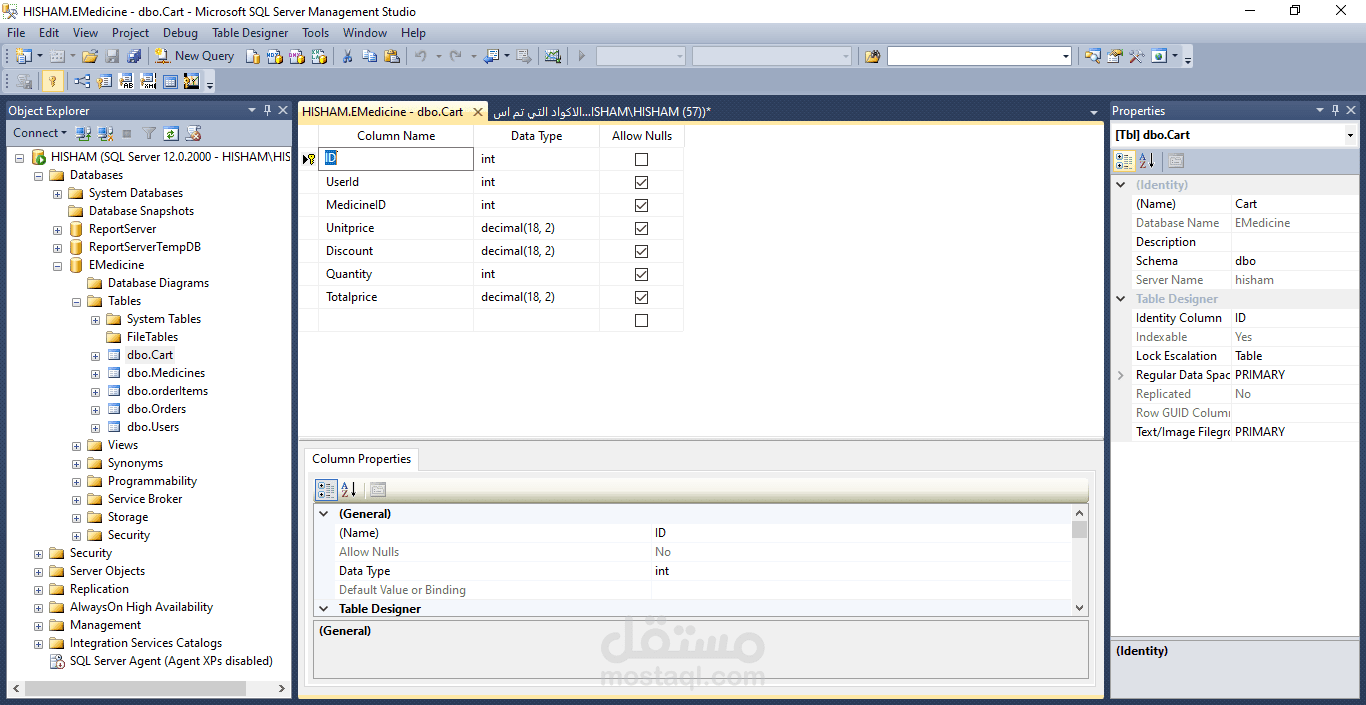Click the Activity Monitor icon in the toolbar
1366x705 pixels.
(x=553, y=56)
